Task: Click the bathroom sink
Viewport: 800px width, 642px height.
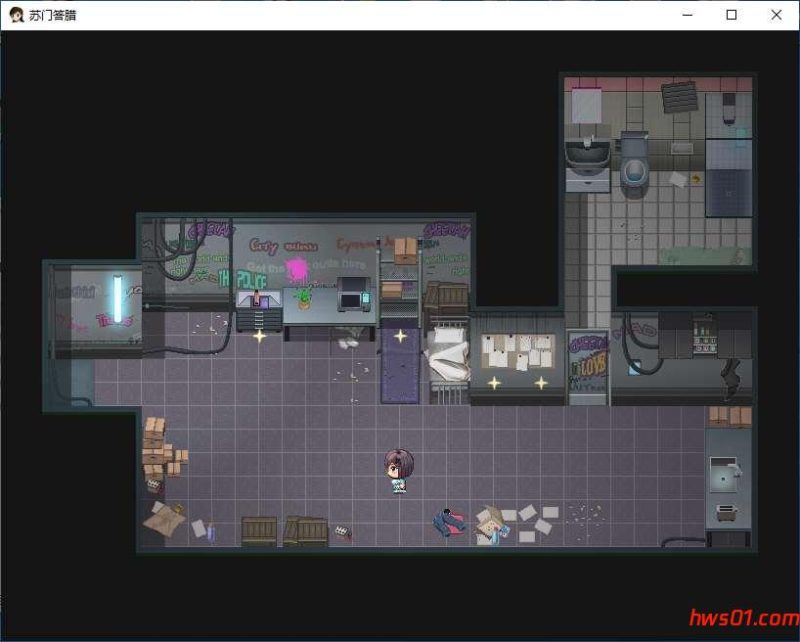Action: (x=587, y=158)
